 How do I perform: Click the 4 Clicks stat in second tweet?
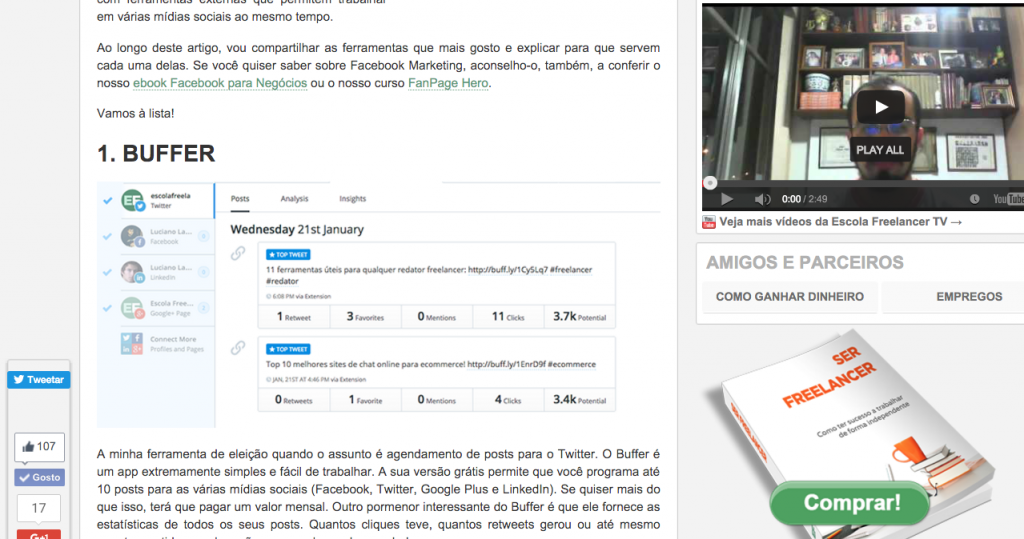click(x=508, y=400)
